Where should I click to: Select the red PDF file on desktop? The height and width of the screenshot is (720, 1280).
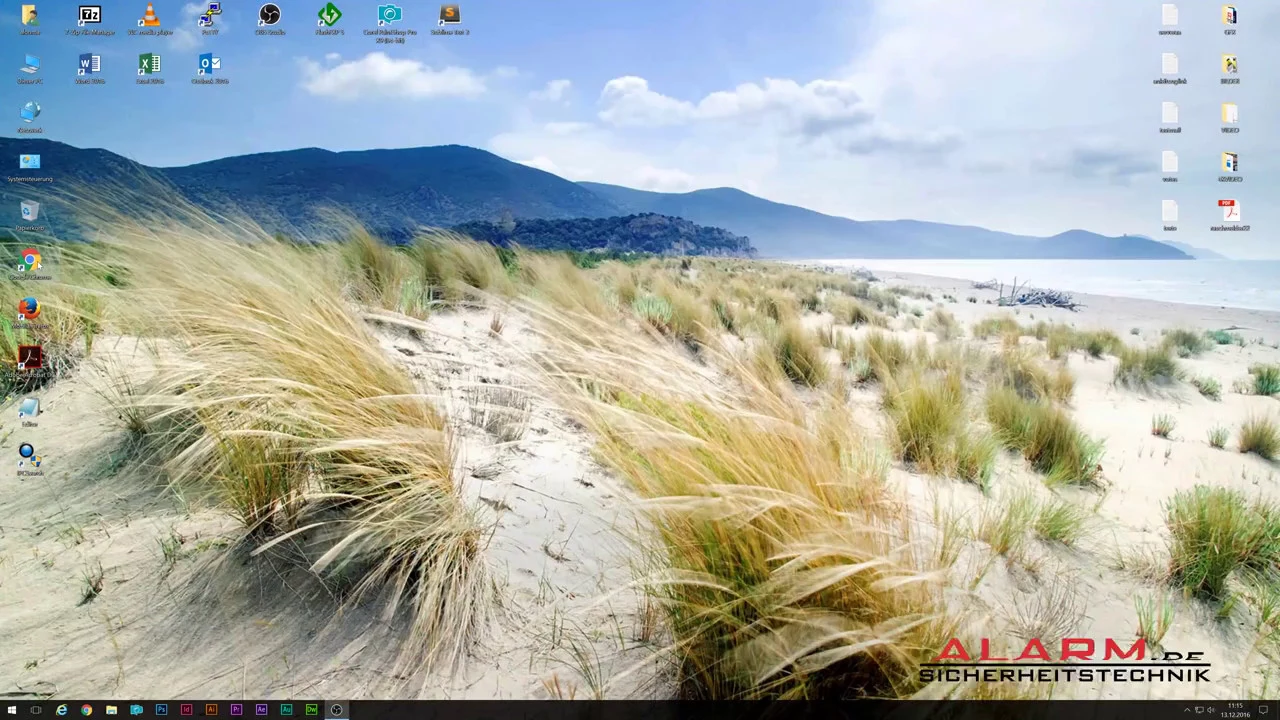[1229, 215]
